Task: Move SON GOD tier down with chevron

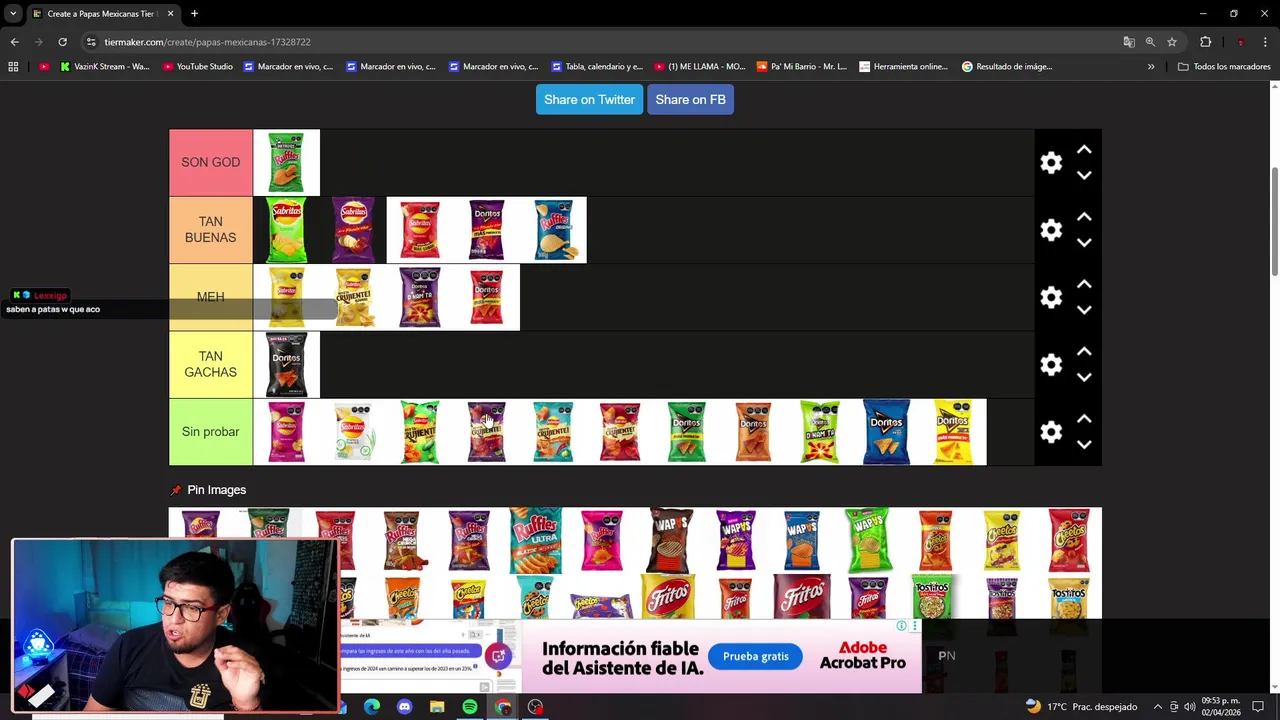Action: tap(1084, 175)
